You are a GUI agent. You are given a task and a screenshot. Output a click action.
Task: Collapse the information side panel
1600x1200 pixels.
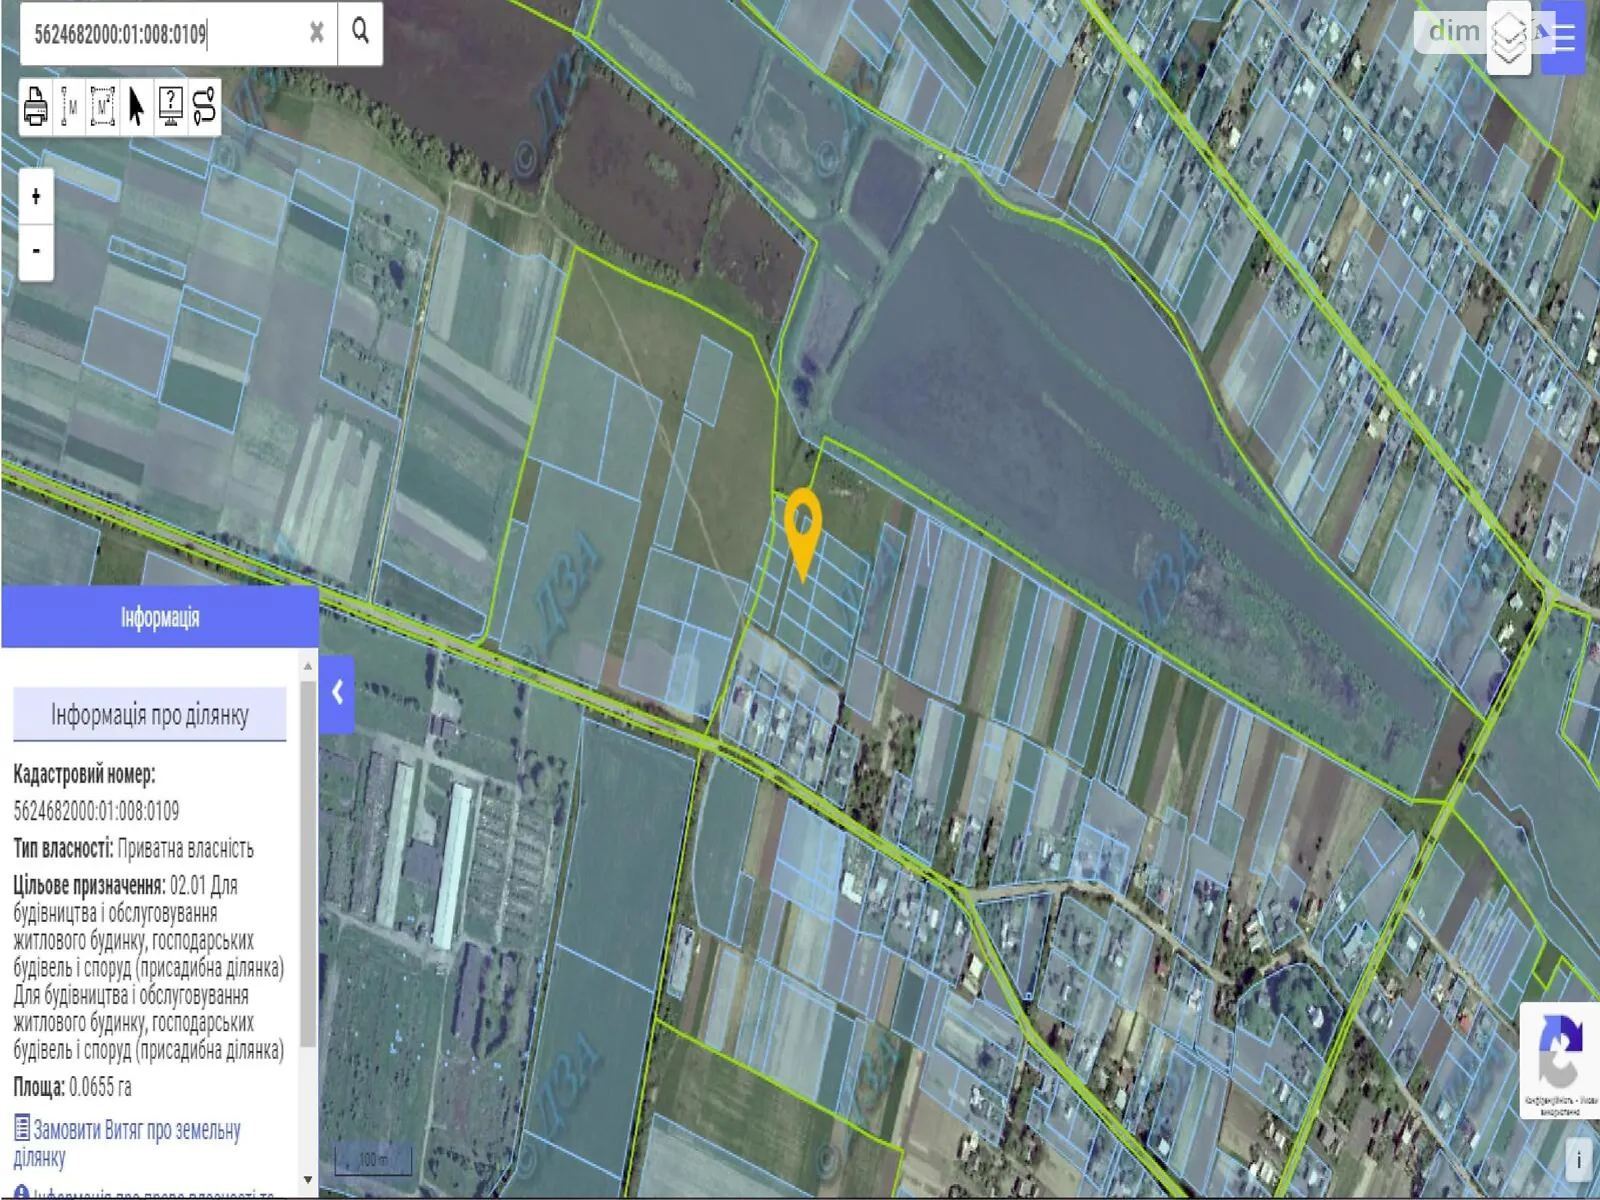click(337, 693)
